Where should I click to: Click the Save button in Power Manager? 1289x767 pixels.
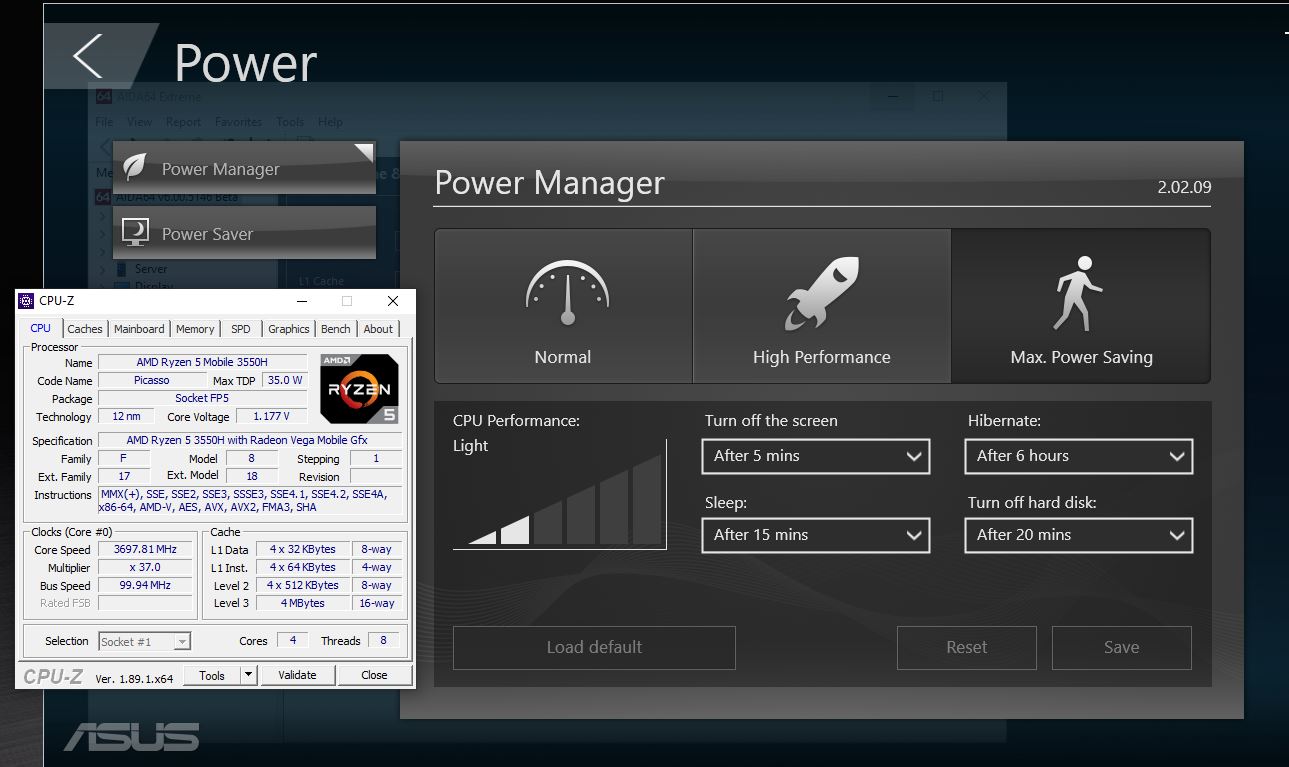coord(1121,647)
